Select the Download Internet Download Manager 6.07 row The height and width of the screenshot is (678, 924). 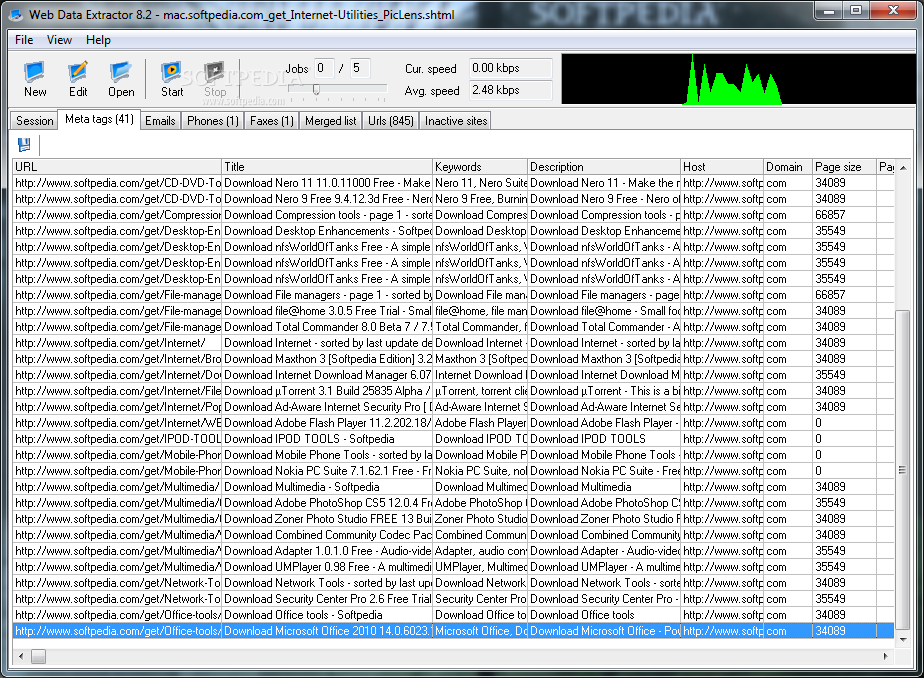pos(453,375)
